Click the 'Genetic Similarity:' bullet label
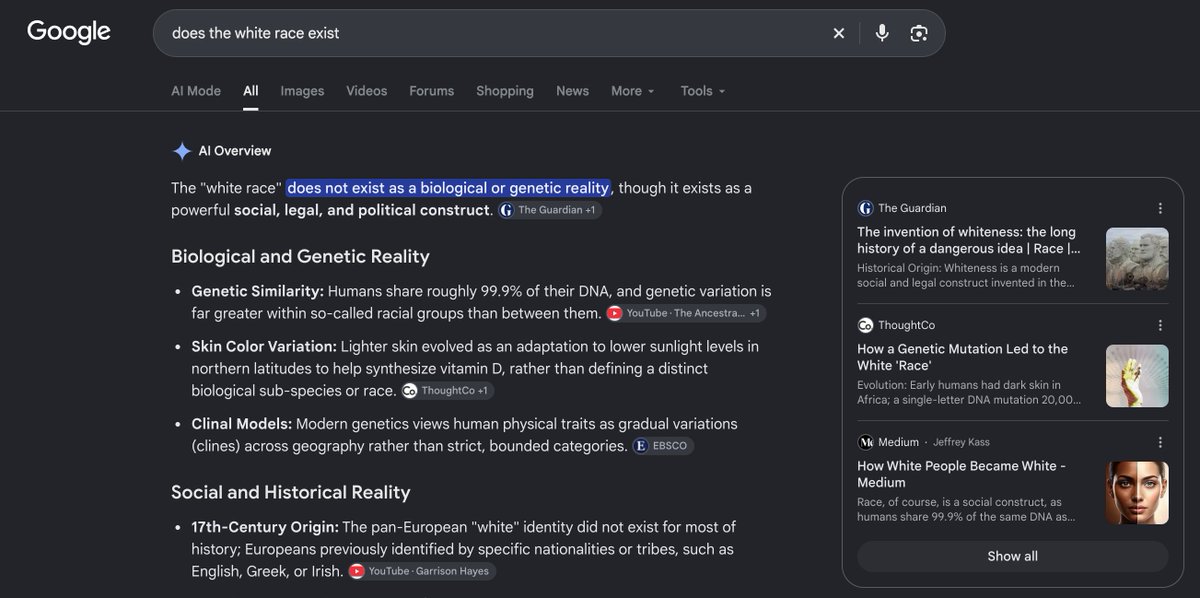This screenshot has width=1200, height=598. [258, 291]
